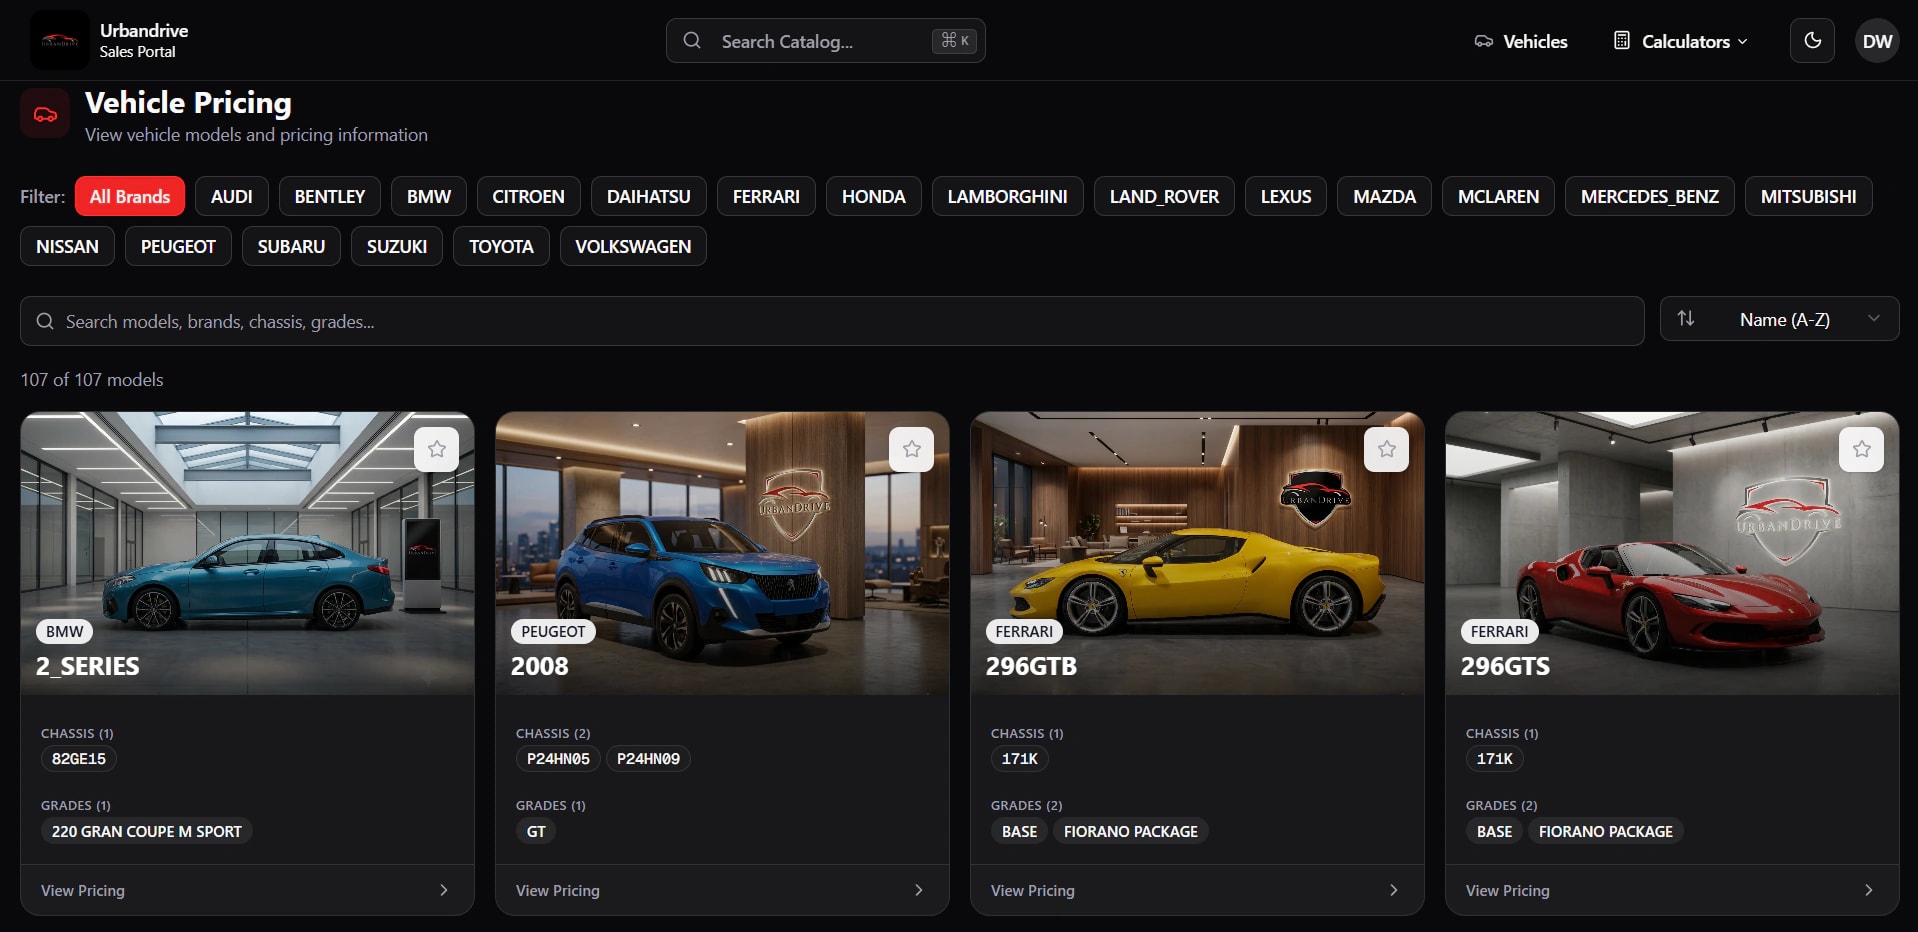Open View Pricing for Peugeot 2008
The image size is (1918, 932).
pos(722,890)
